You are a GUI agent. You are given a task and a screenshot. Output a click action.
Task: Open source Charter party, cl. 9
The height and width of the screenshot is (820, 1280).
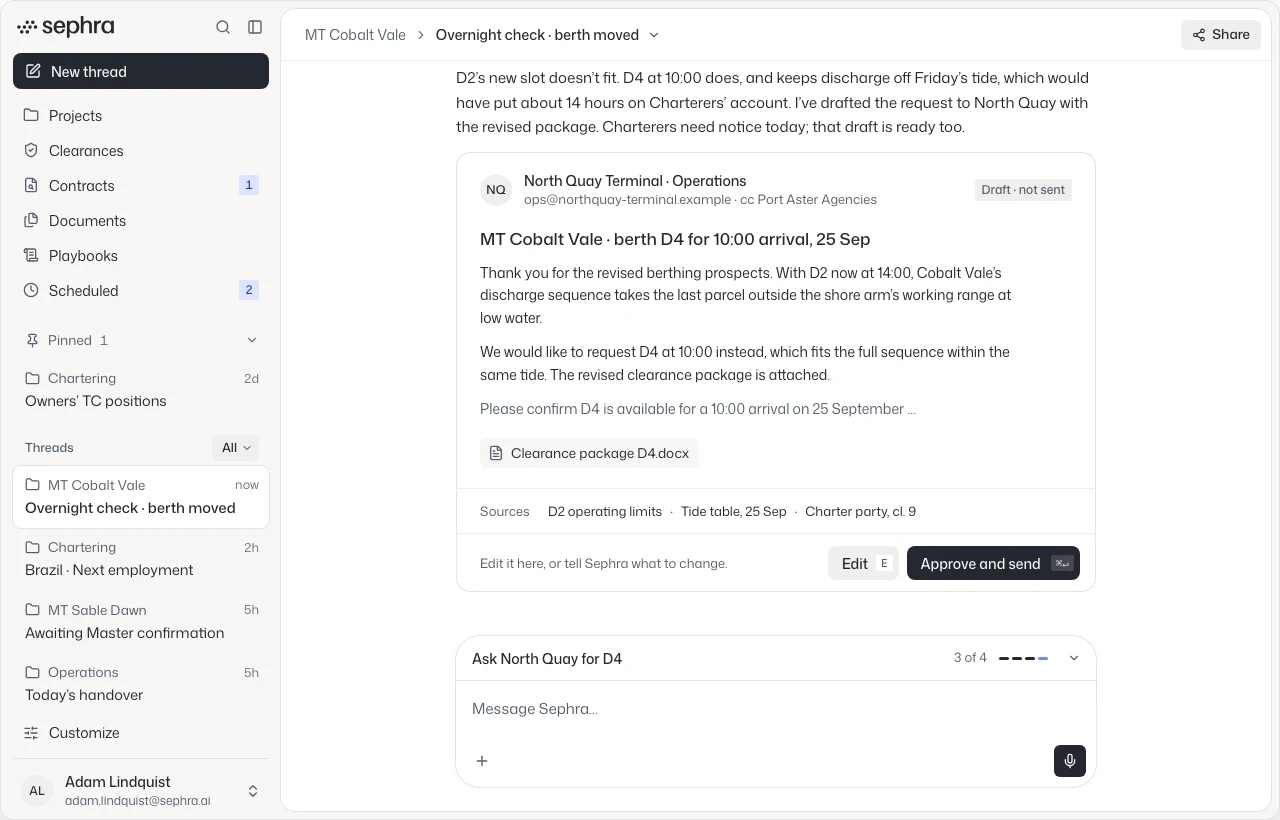coord(860,512)
